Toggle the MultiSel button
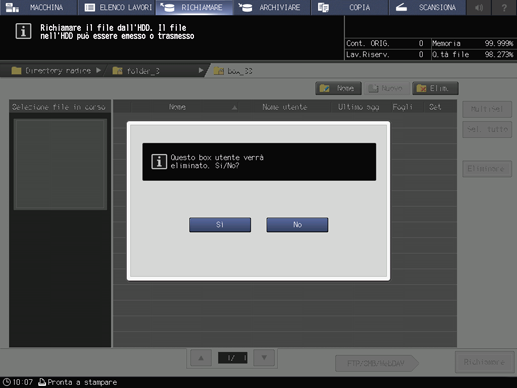The image size is (517, 388). (487, 109)
